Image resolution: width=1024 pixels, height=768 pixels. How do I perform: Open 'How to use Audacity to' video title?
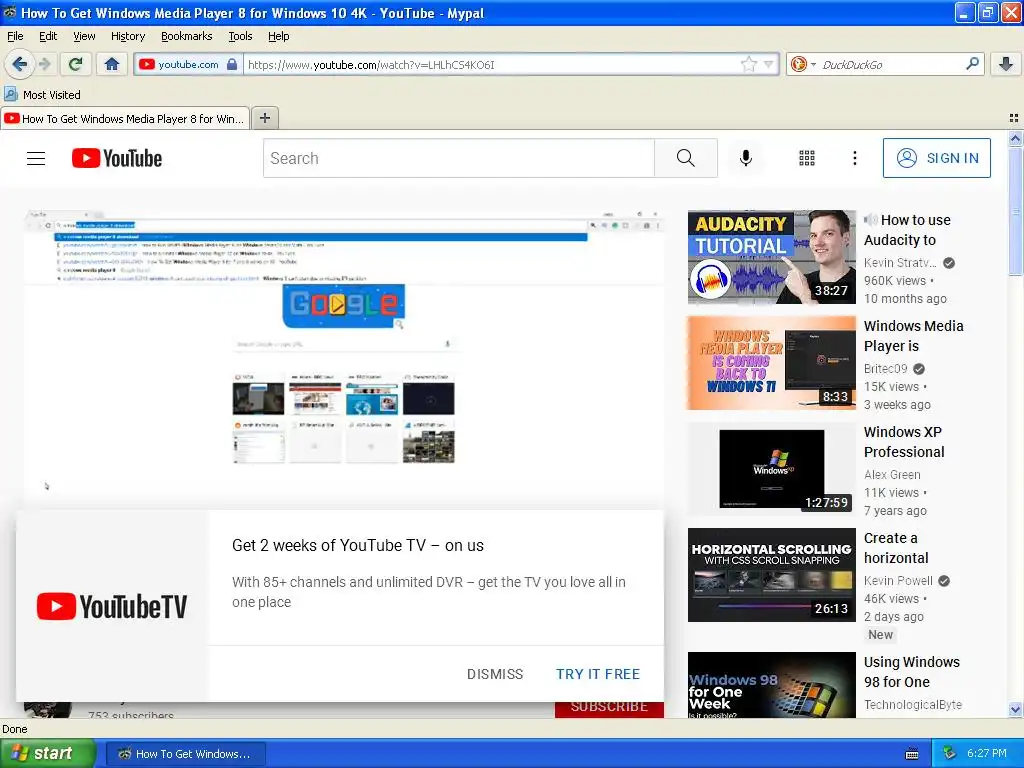coord(907,230)
